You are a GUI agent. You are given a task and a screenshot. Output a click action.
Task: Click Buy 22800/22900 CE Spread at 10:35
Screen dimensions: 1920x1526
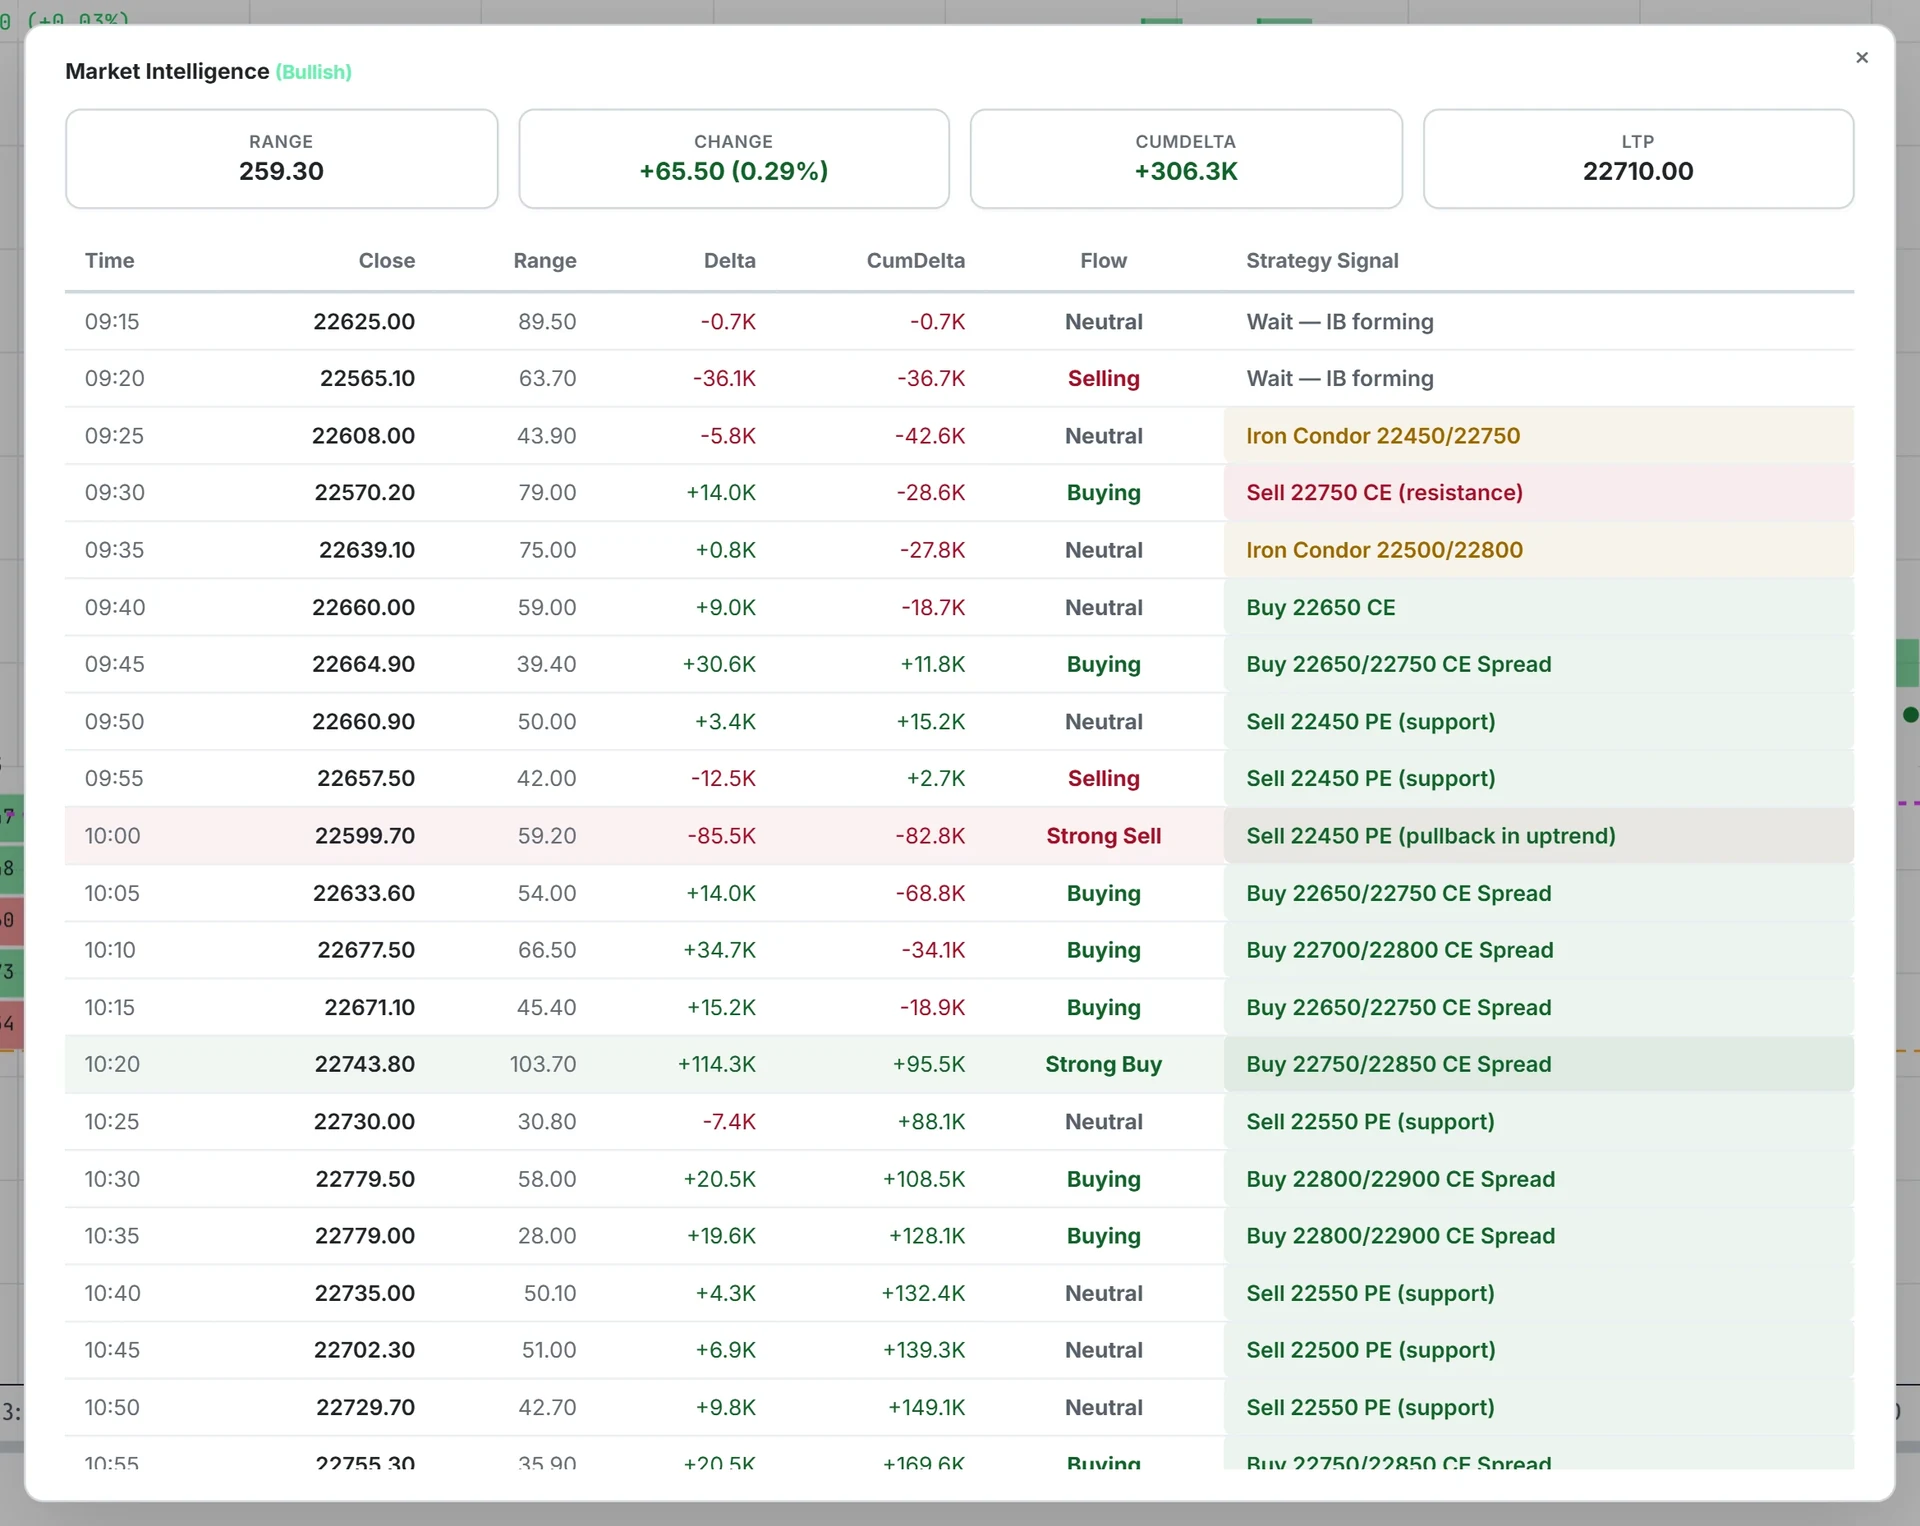1538,1236
